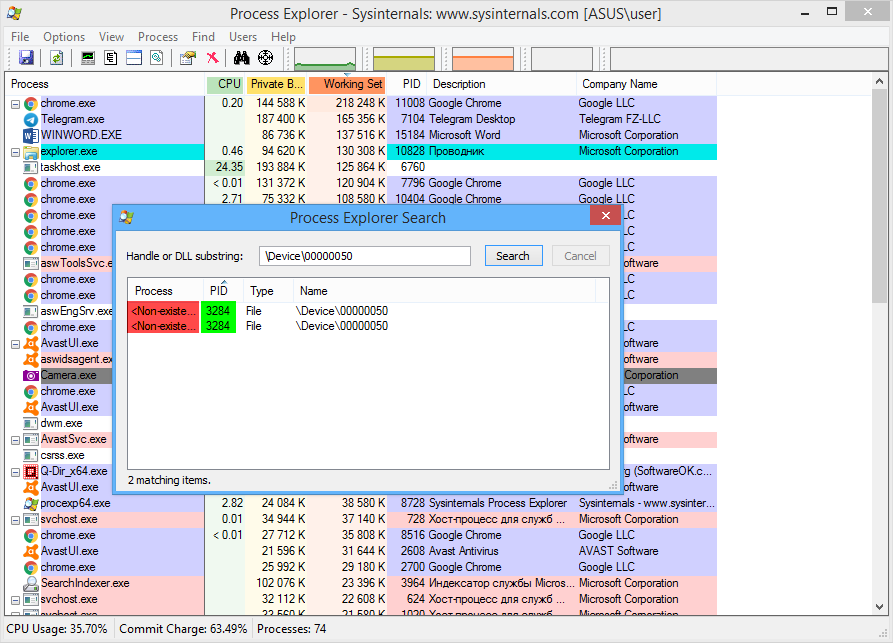The width and height of the screenshot is (893, 643).
Task: Focus the Handle or DLL substring field
Action: click(x=364, y=256)
